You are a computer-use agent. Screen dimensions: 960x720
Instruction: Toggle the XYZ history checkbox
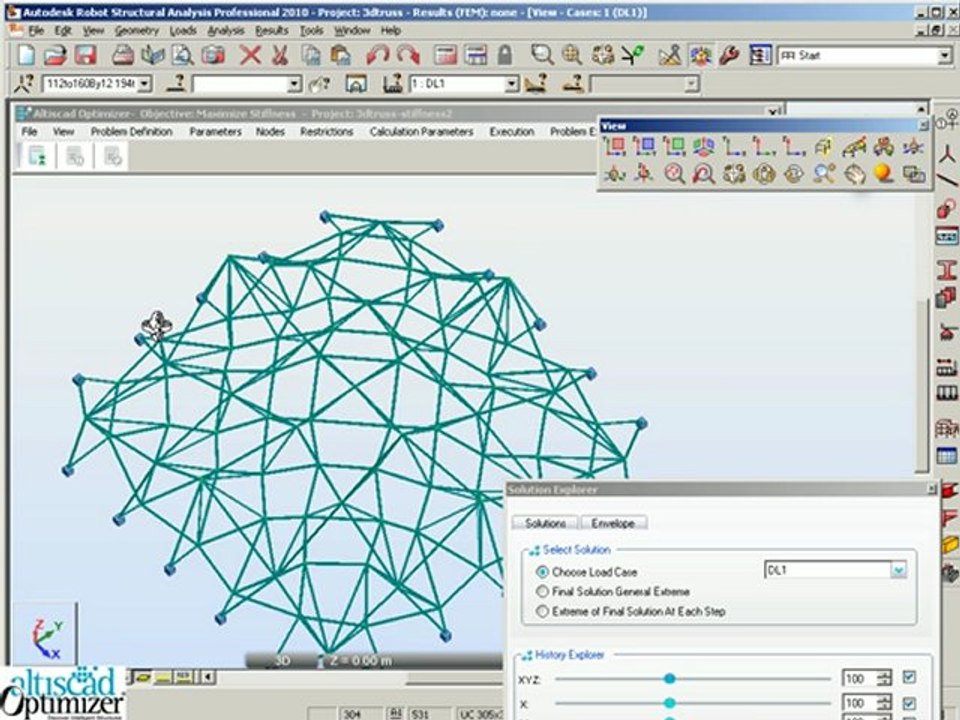click(909, 677)
